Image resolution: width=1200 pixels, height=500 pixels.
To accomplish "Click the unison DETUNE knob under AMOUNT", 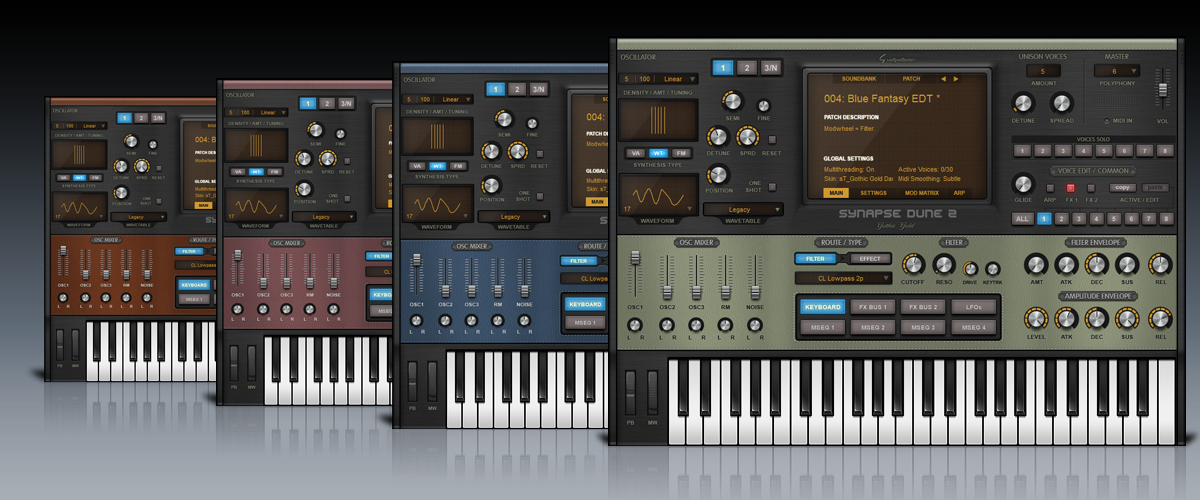I will 1022,102.
